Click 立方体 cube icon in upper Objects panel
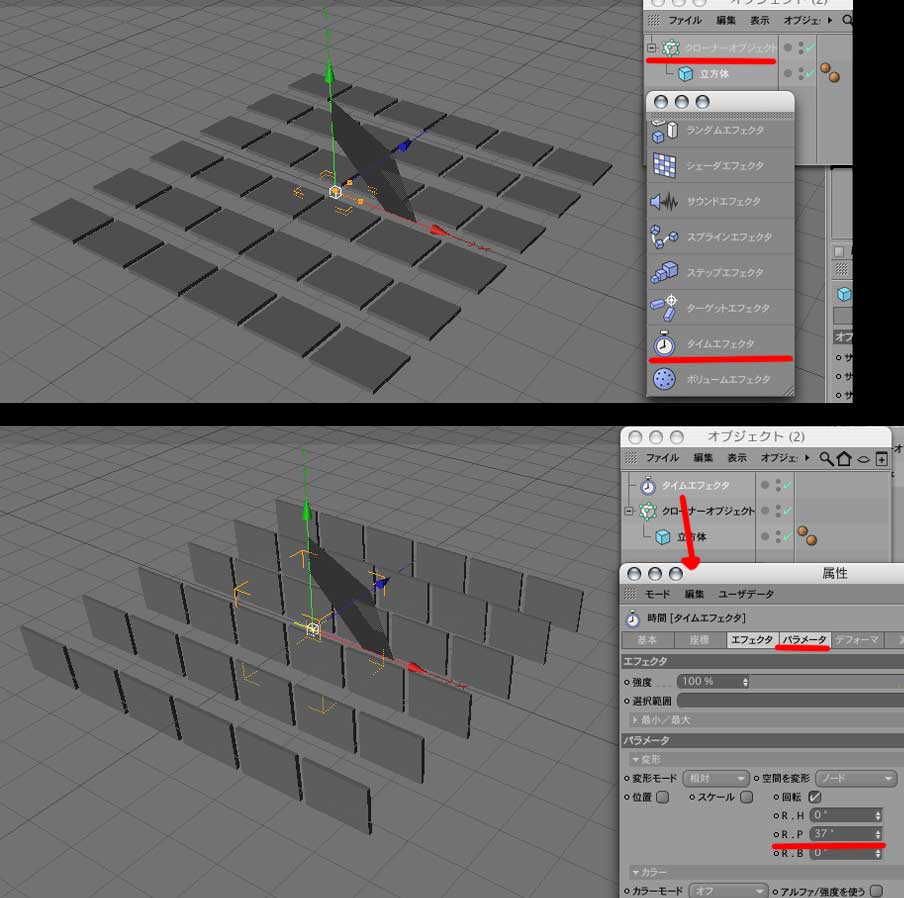The height and width of the screenshot is (898, 904). 685,74
